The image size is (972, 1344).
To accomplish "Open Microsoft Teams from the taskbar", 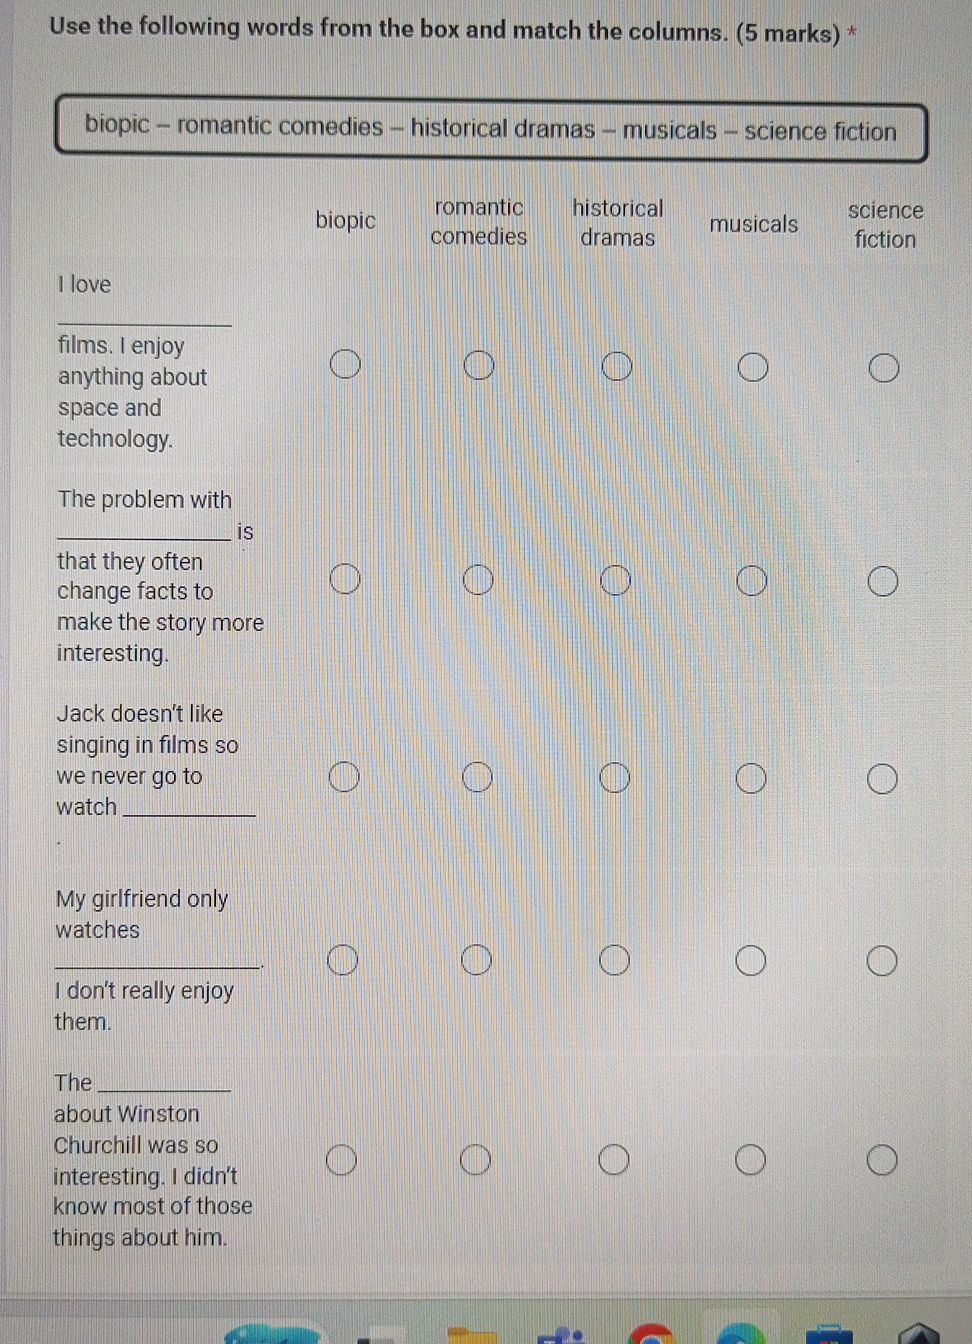I will pos(564,1336).
